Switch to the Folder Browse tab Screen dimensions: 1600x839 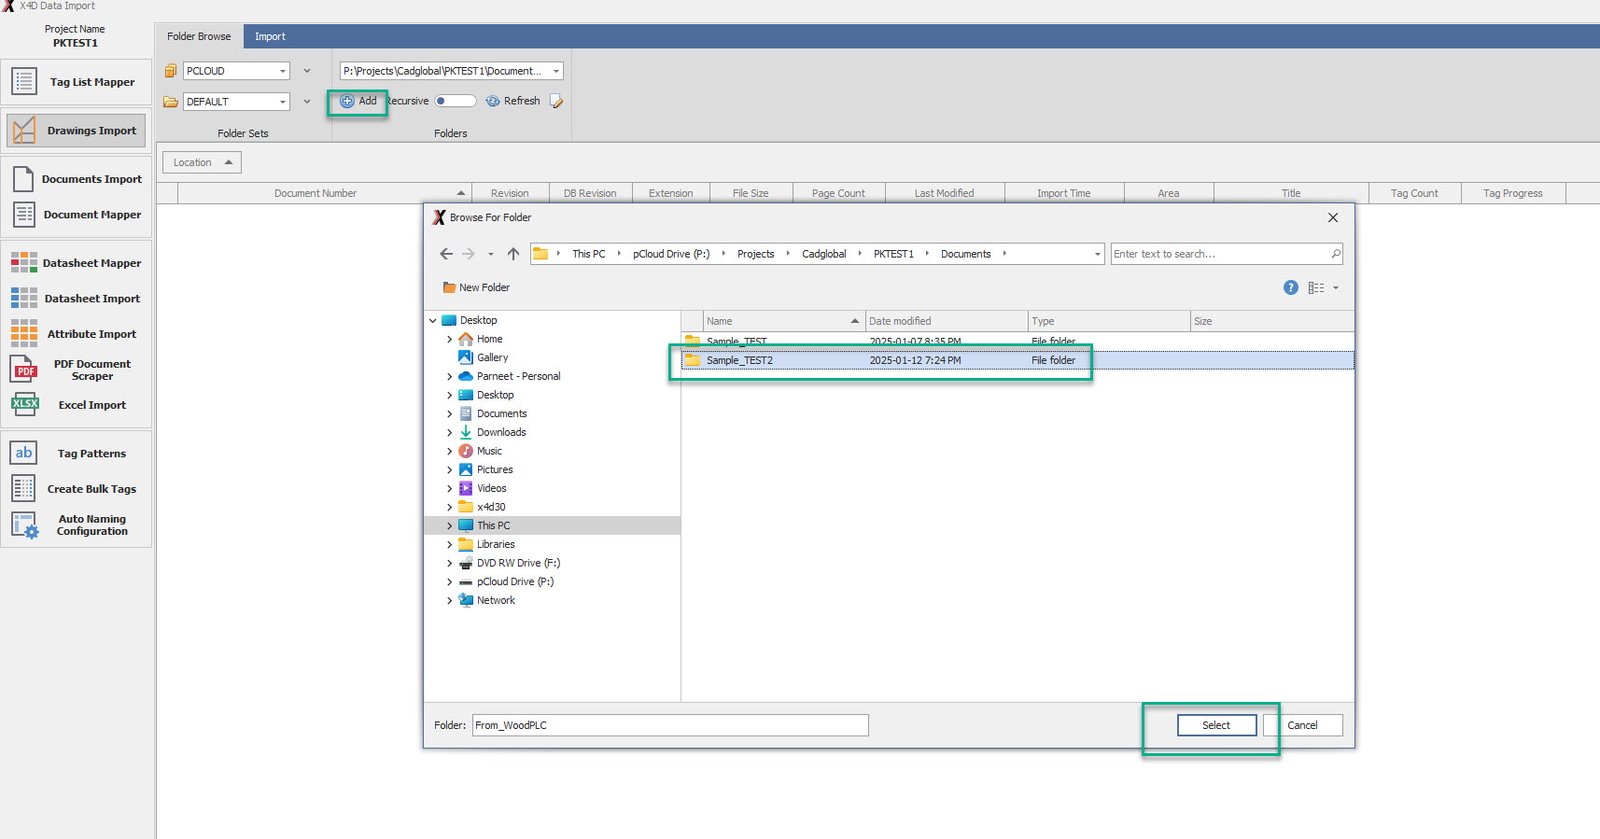199,37
